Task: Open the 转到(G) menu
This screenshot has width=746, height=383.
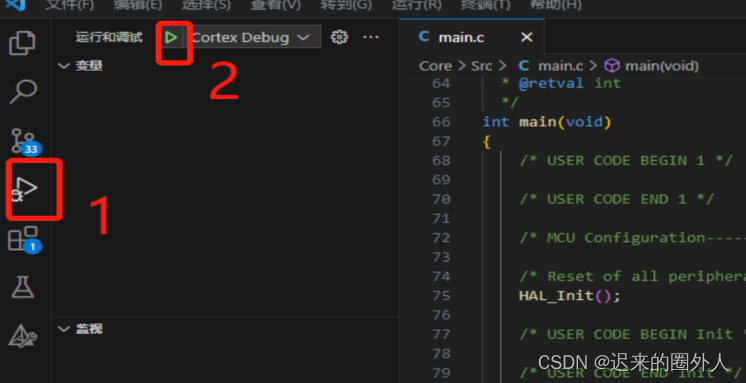Action: click(x=346, y=5)
